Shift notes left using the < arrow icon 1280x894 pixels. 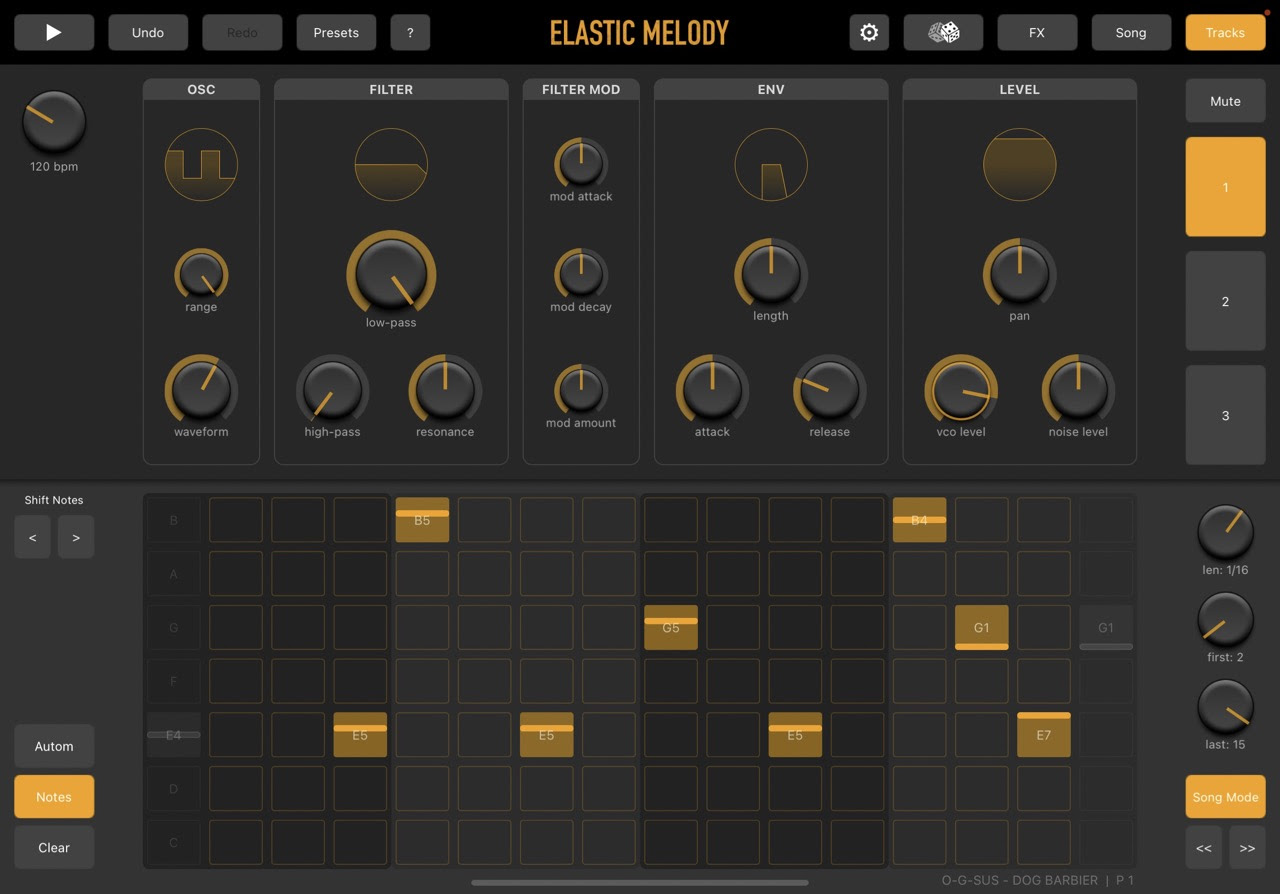click(x=32, y=537)
